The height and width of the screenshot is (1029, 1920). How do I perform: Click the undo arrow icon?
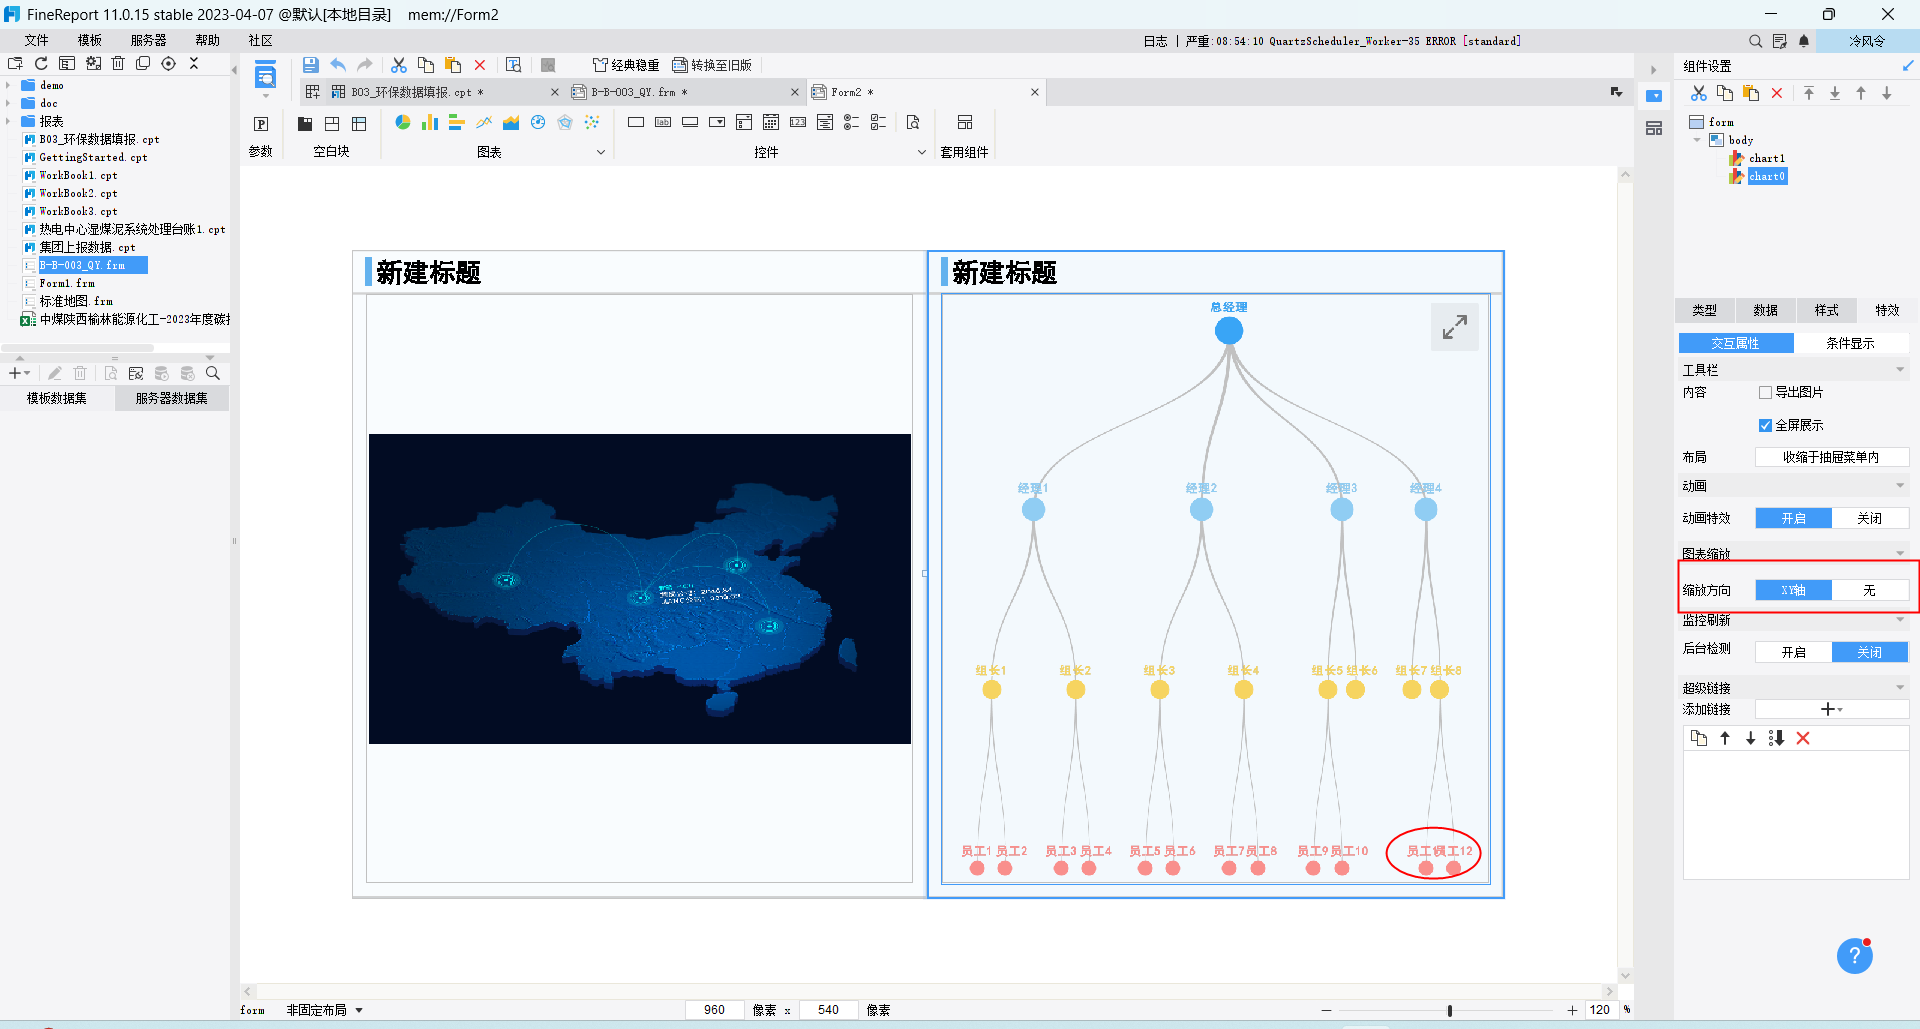(338, 65)
